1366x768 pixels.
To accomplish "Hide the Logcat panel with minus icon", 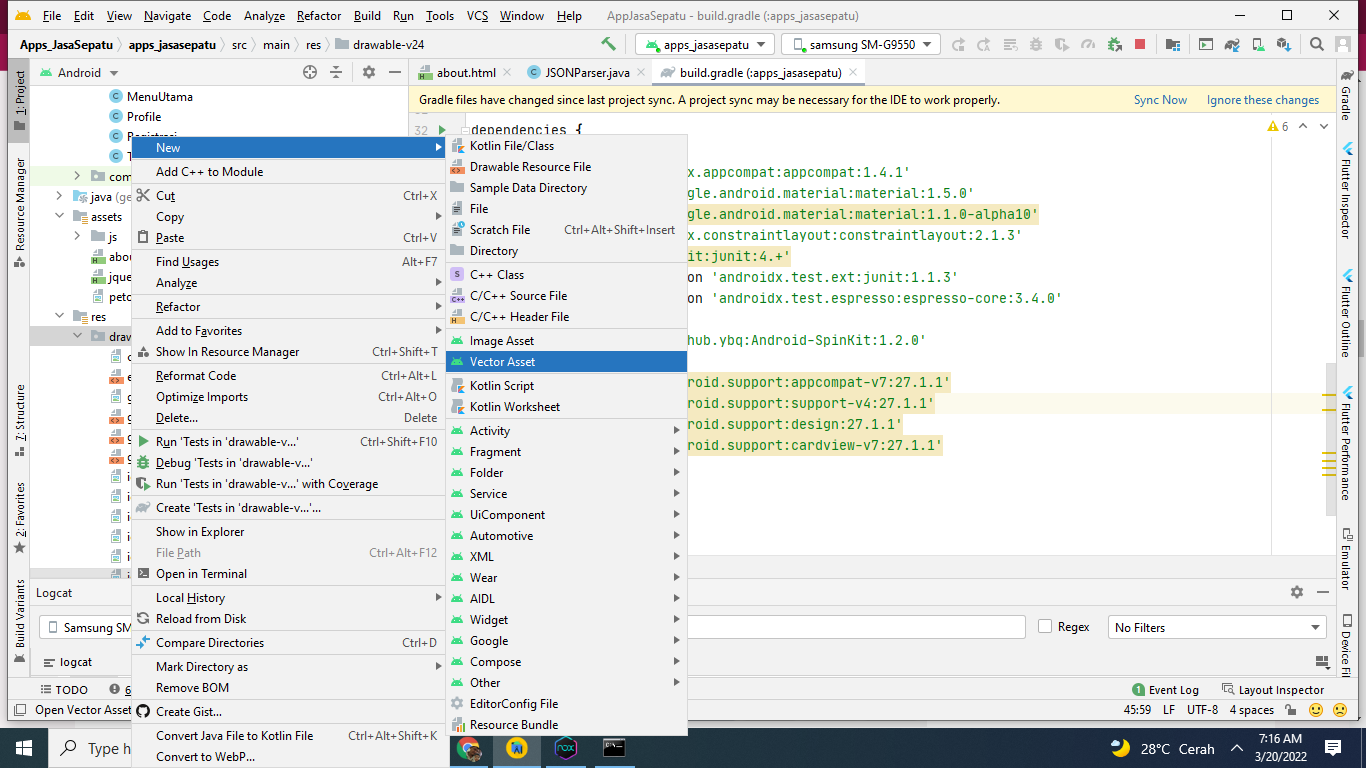I will [1324, 592].
